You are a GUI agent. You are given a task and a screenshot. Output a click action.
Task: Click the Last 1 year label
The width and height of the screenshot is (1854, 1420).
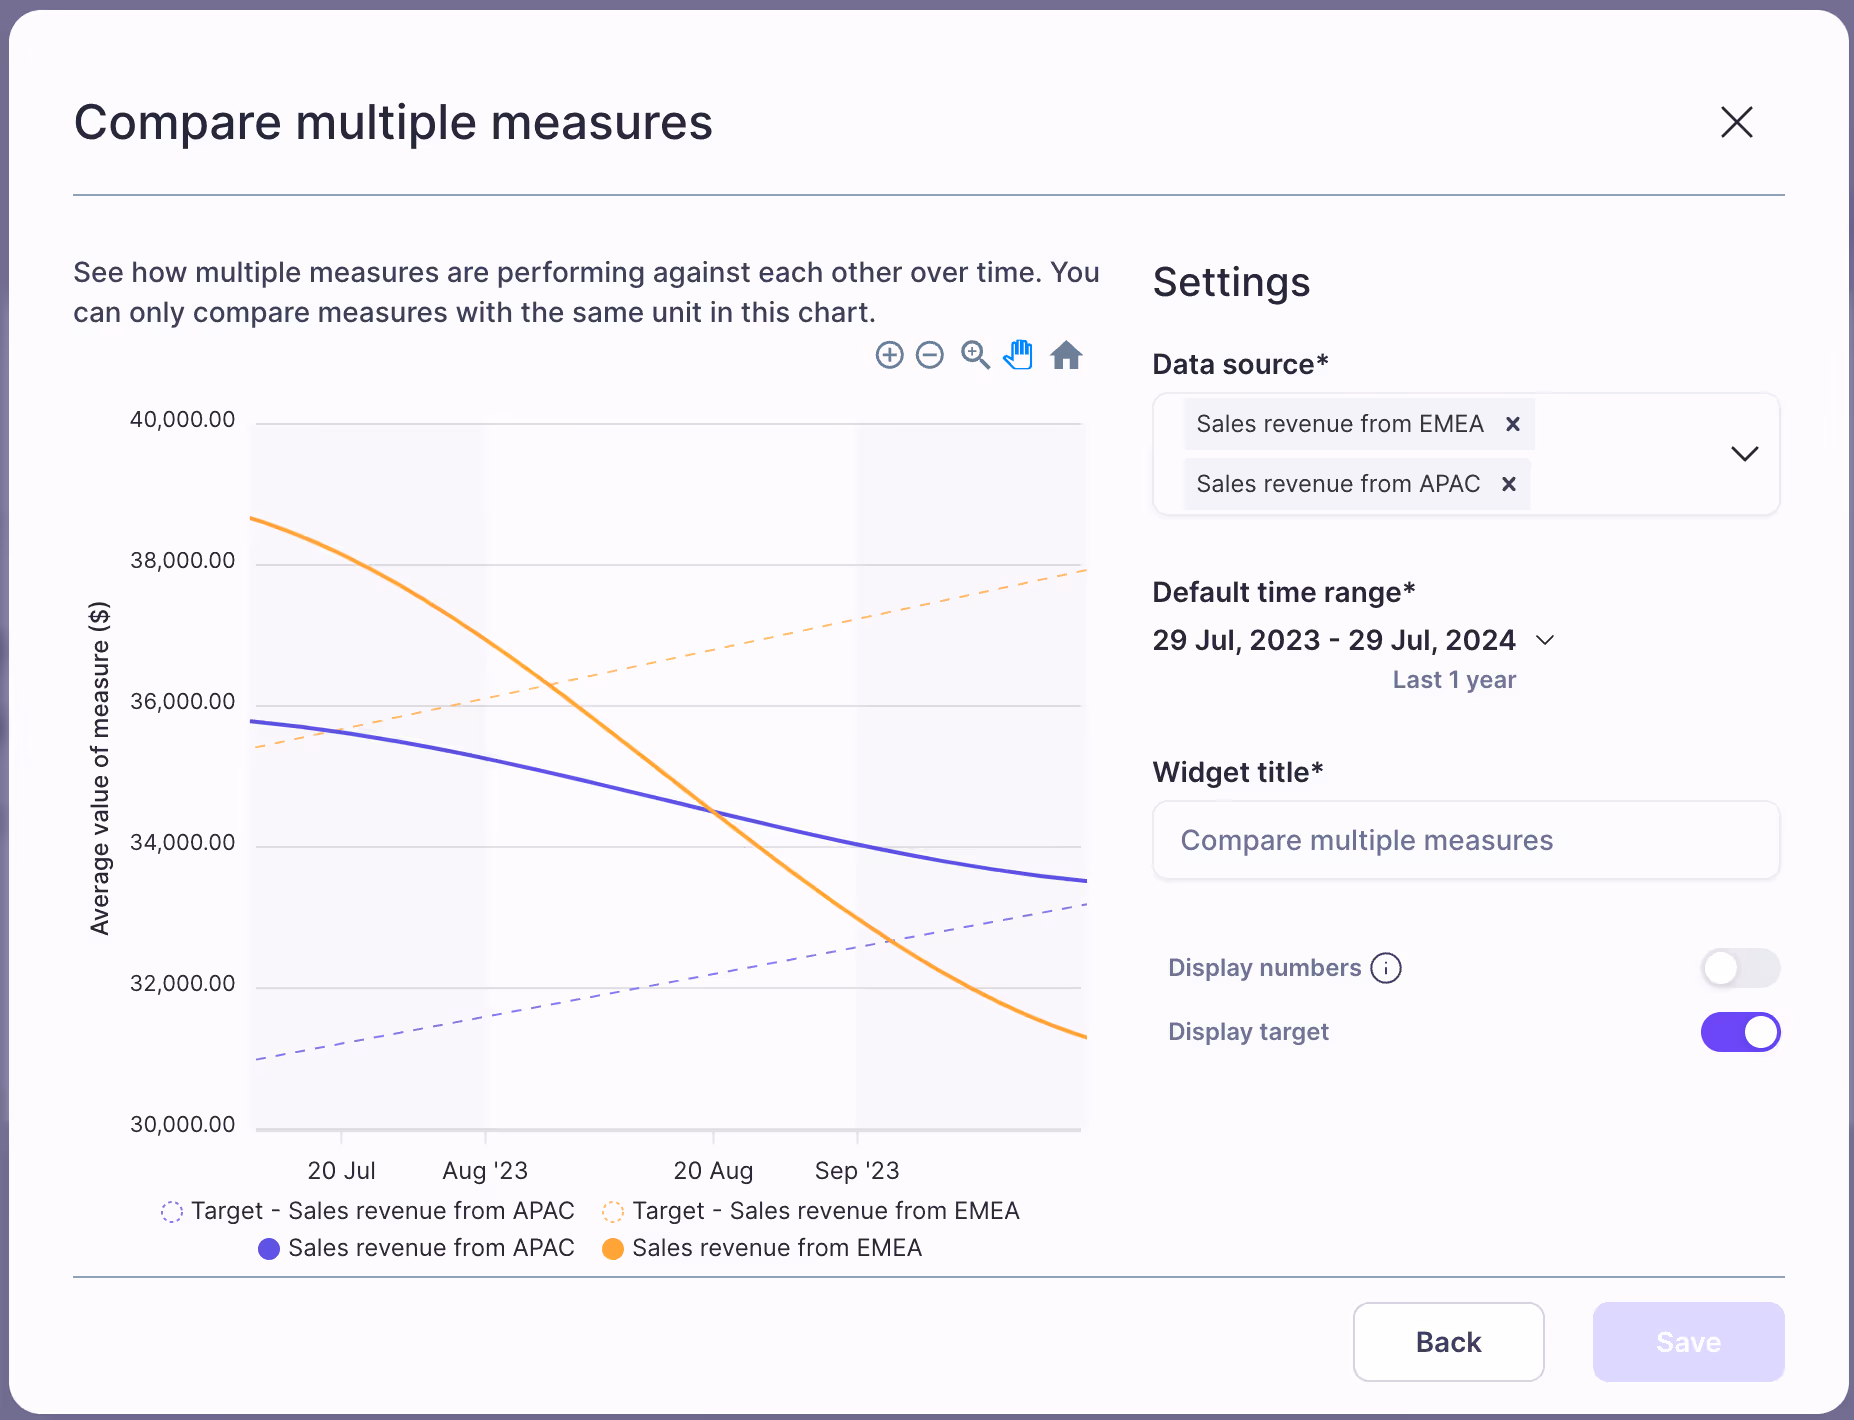tap(1453, 679)
